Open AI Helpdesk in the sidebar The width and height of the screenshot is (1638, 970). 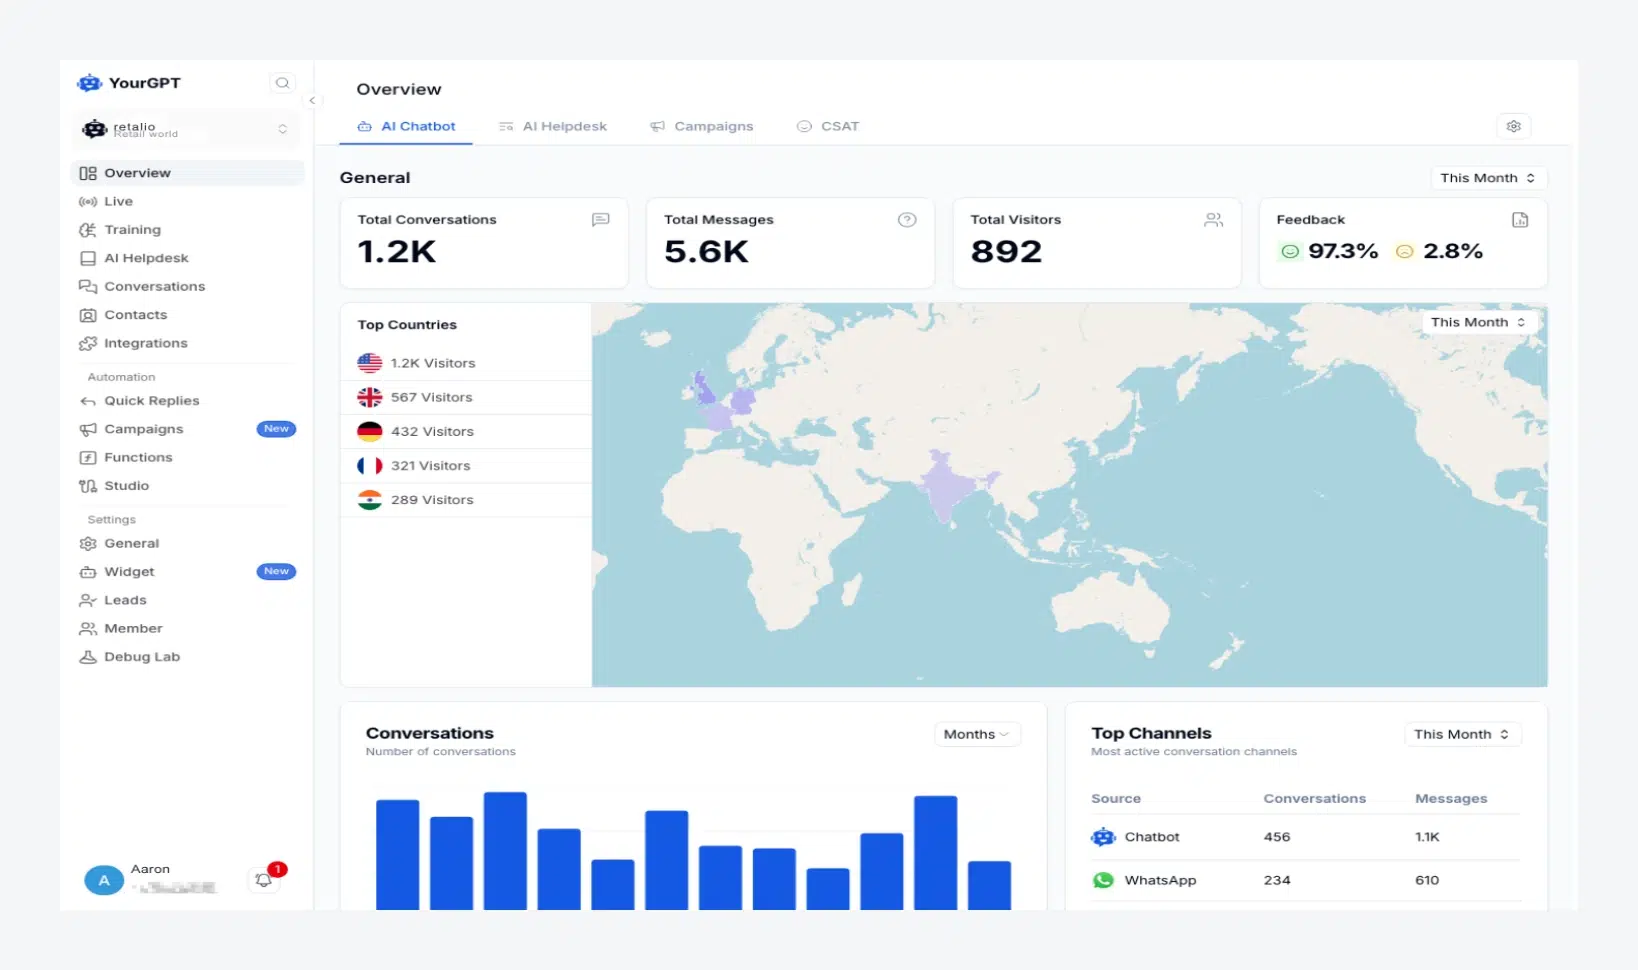click(x=187, y=258)
